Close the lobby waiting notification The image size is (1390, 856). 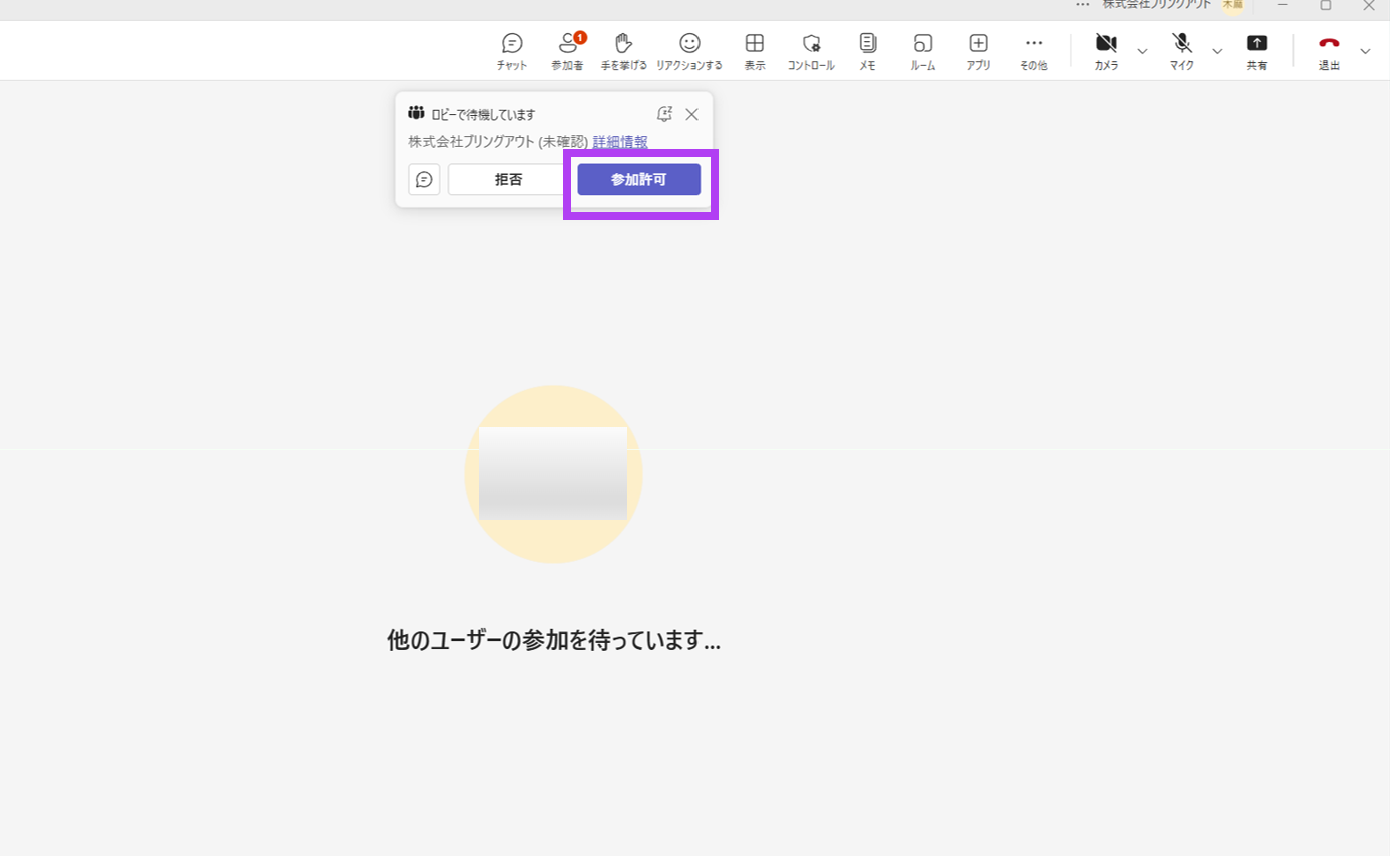pos(691,114)
